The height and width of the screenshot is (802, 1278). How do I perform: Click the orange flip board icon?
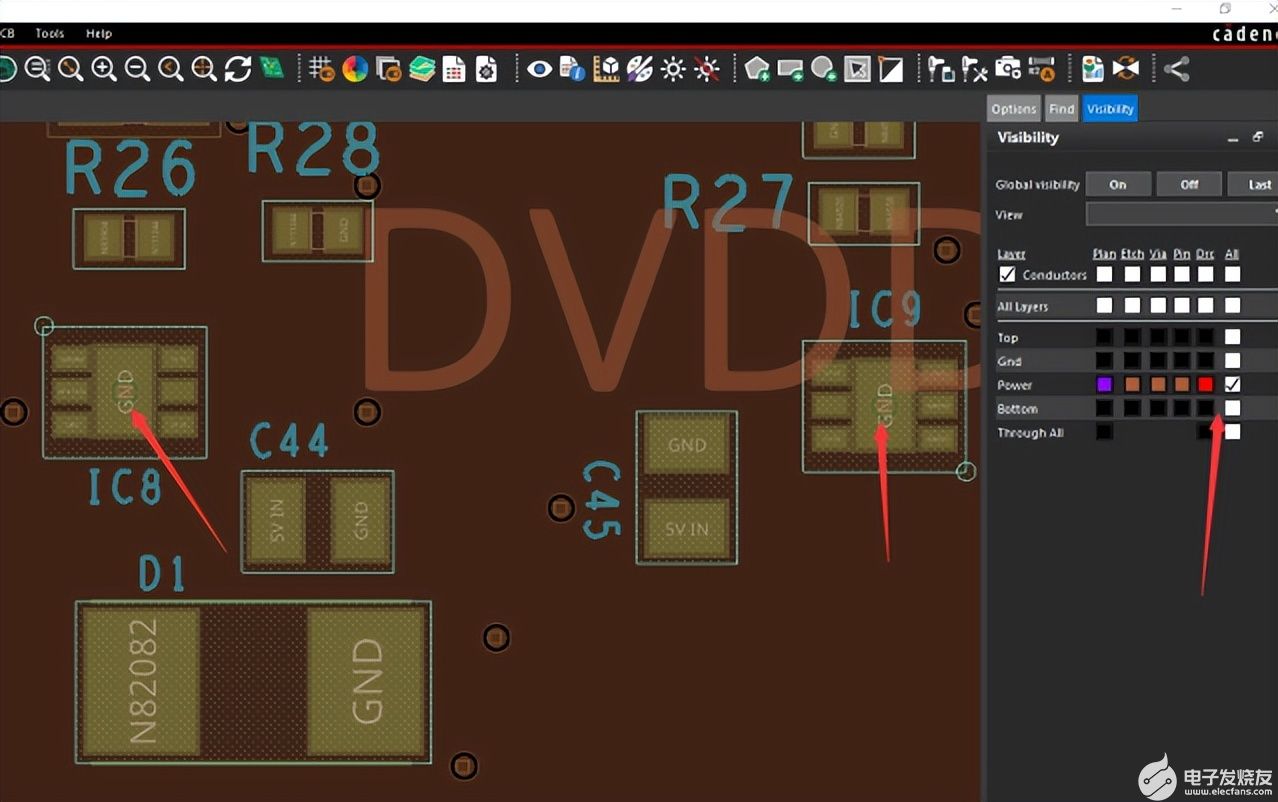coord(1126,68)
